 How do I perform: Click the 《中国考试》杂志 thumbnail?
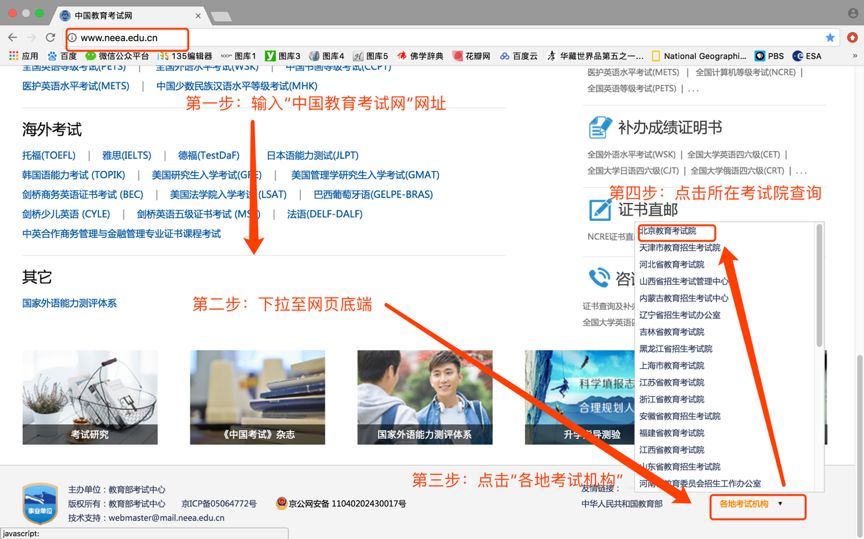[257, 397]
